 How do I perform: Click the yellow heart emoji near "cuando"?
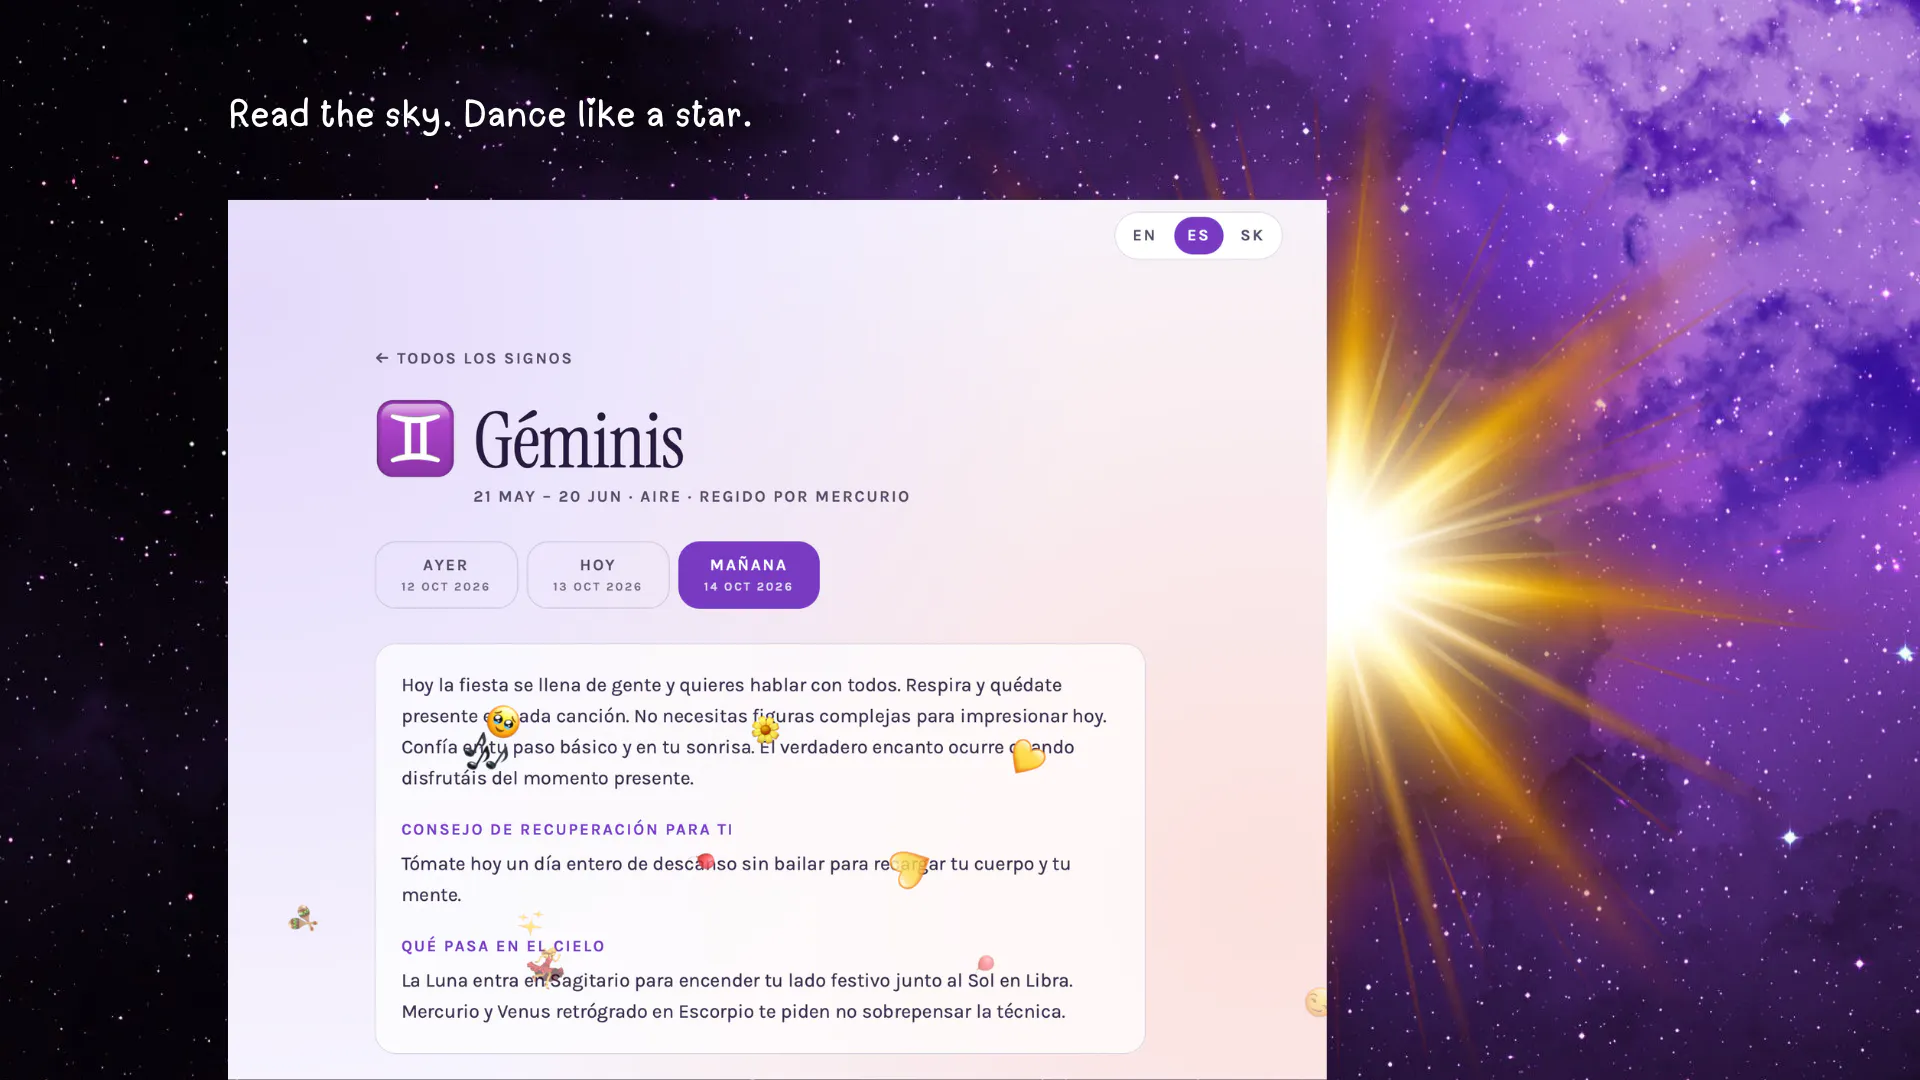(x=1028, y=756)
